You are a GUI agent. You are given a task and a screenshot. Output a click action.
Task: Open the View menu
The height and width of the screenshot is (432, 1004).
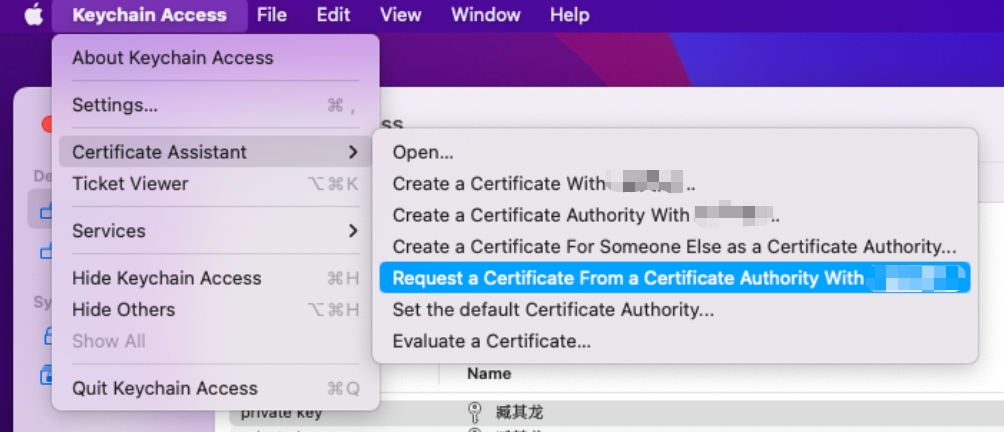pyautogui.click(x=400, y=15)
